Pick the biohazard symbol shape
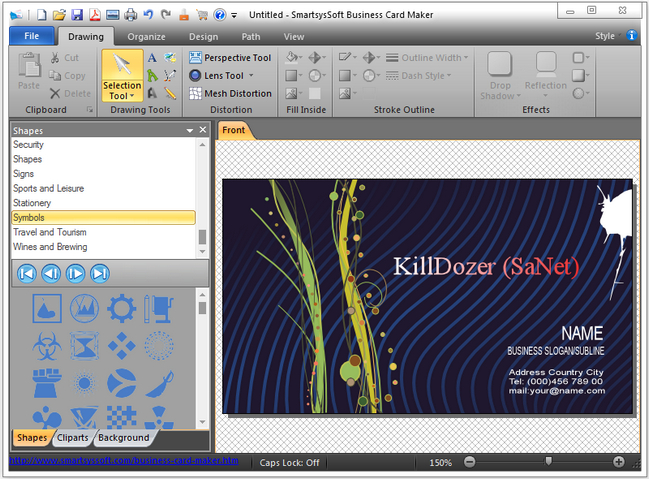This screenshot has width=649, height=479. pos(47,345)
